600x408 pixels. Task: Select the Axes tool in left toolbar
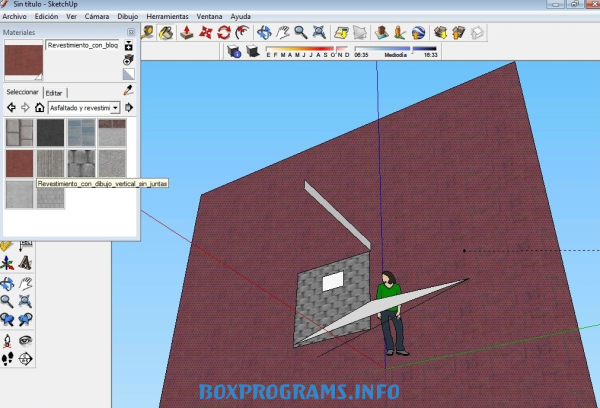(7, 263)
